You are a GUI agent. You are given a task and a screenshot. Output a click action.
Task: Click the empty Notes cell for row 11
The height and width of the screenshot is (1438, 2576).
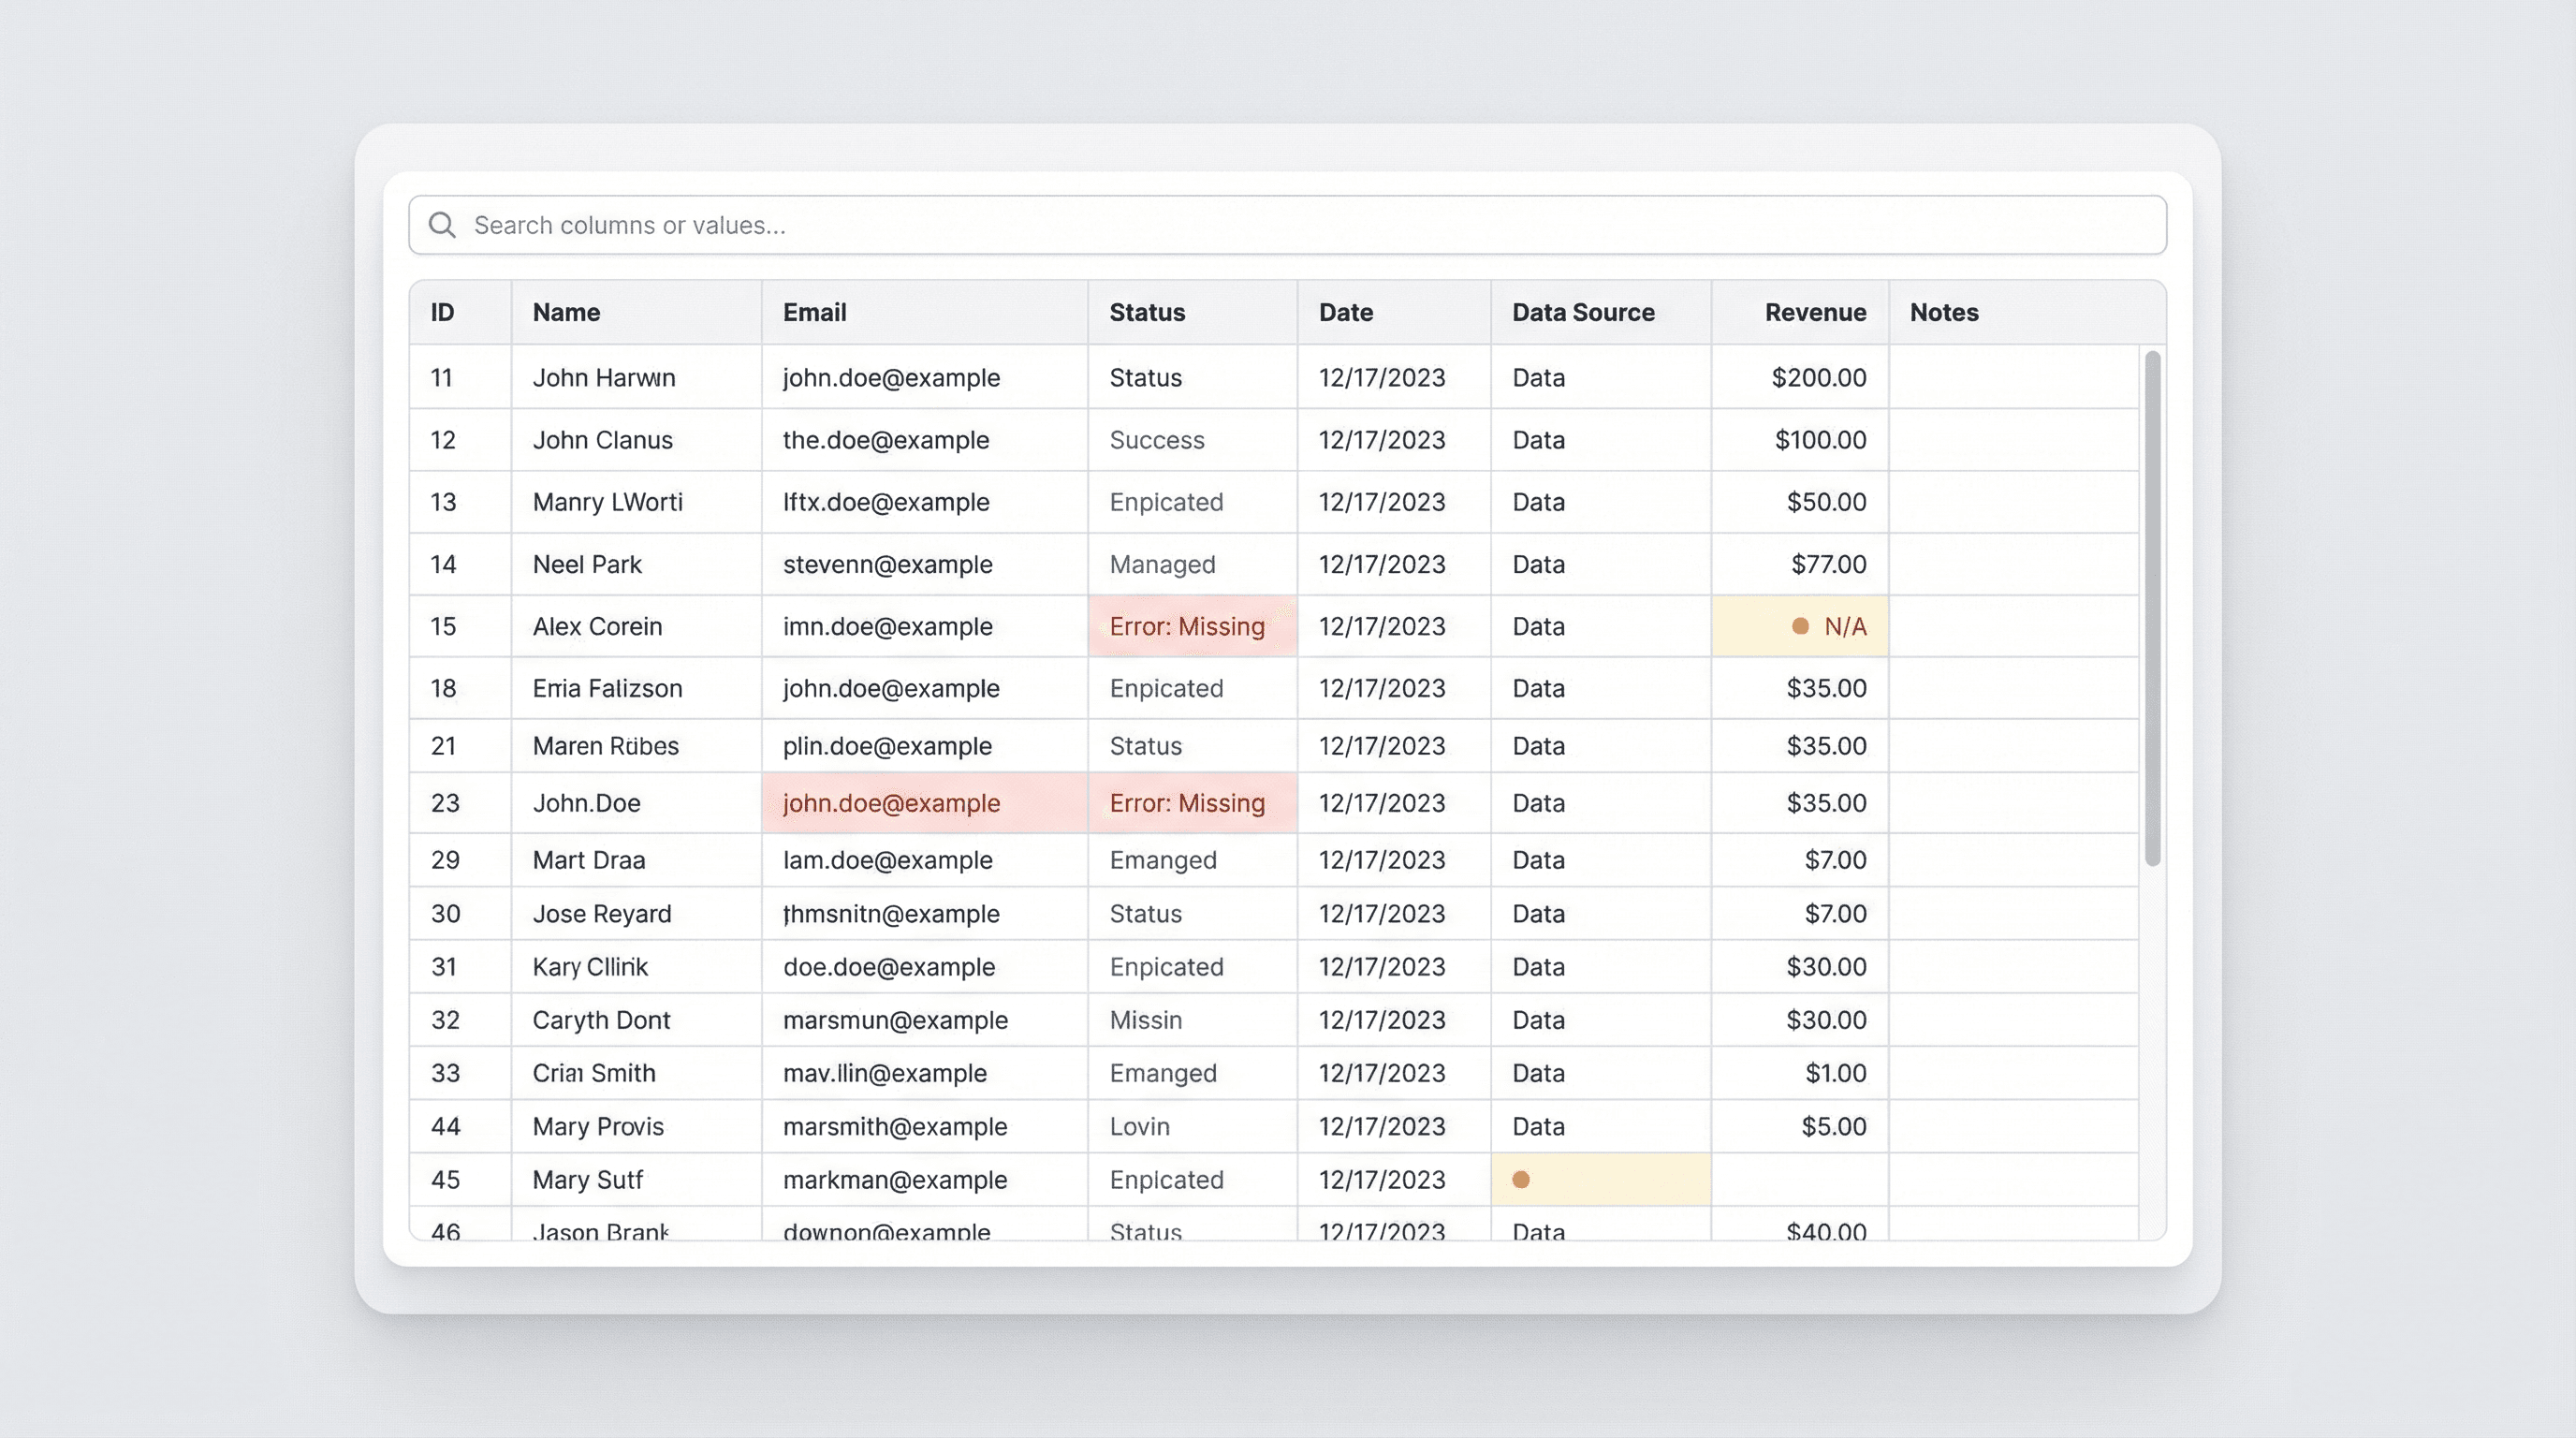tap(2012, 378)
